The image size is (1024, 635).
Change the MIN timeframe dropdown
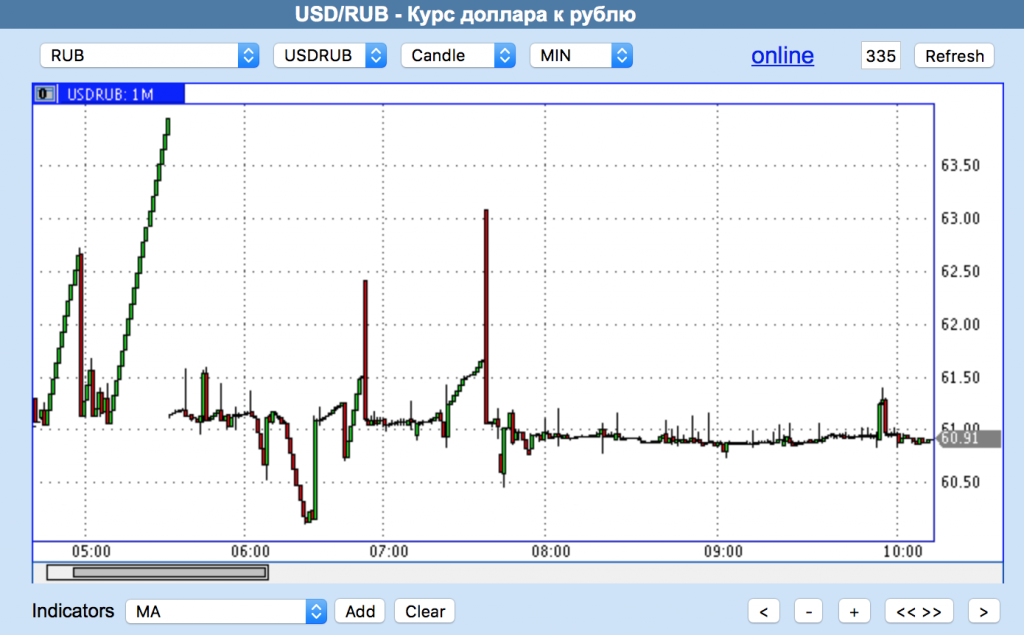tap(580, 56)
